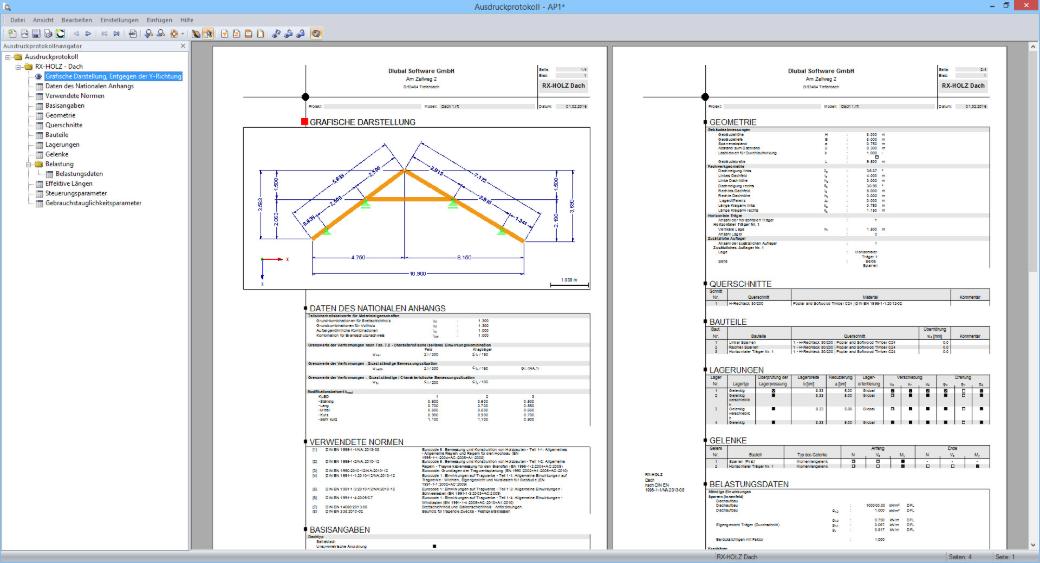The width and height of the screenshot is (1040, 563).
Task: Open the Einfügen menu
Action: (159, 20)
